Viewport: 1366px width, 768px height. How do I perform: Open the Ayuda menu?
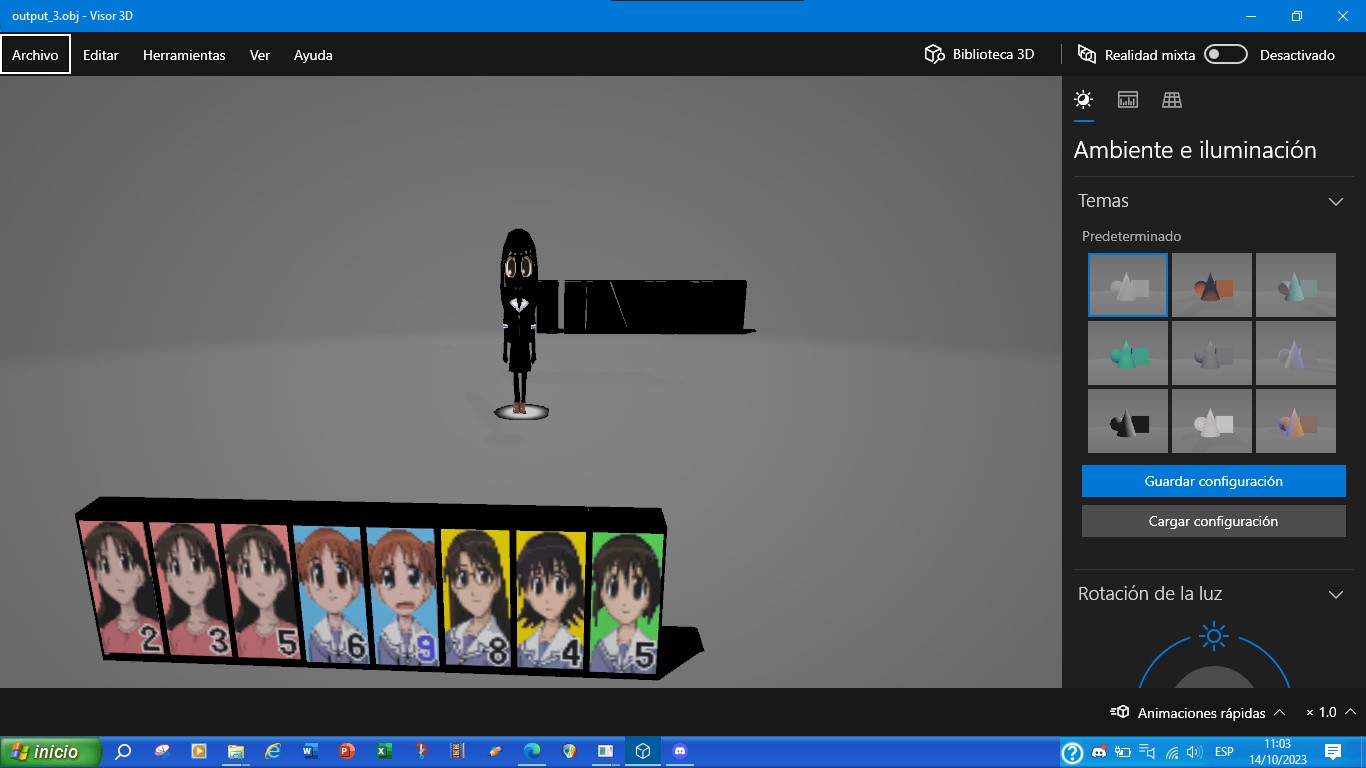313,55
